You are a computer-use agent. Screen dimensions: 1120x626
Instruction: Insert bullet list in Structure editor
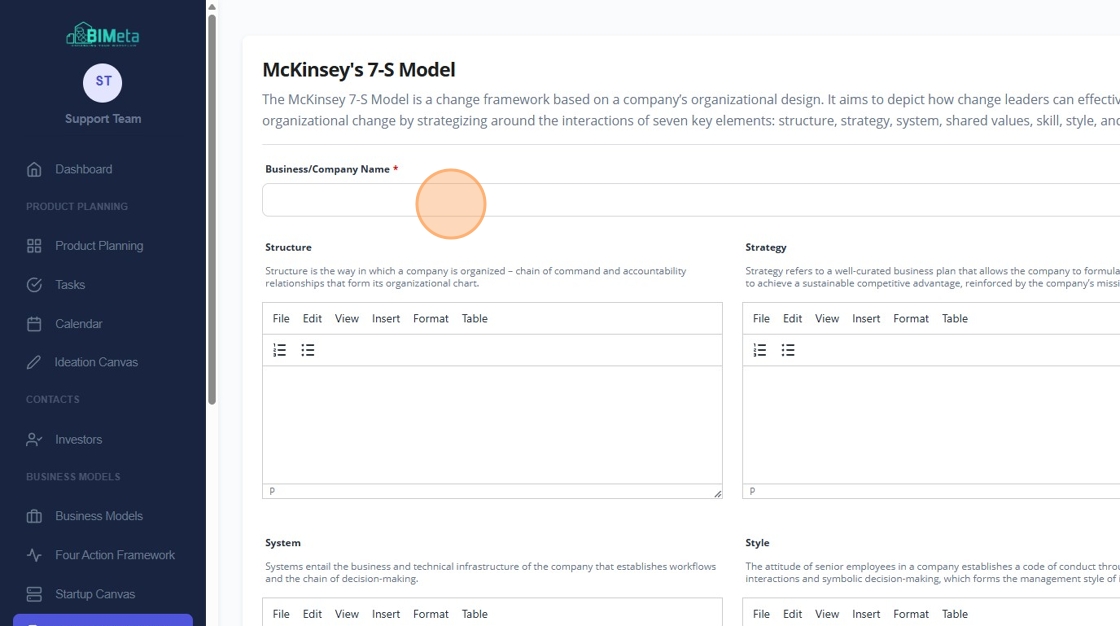(x=308, y=350)
